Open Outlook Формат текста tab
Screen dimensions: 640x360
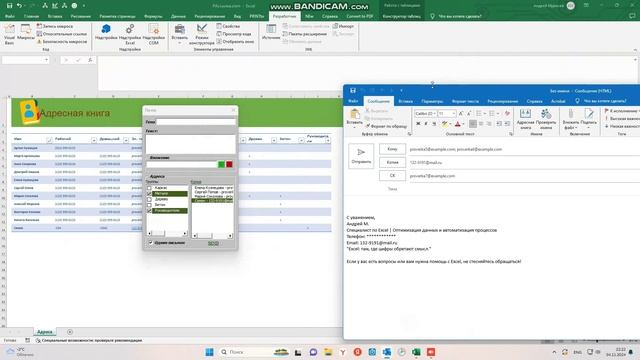tap(465, 101)
